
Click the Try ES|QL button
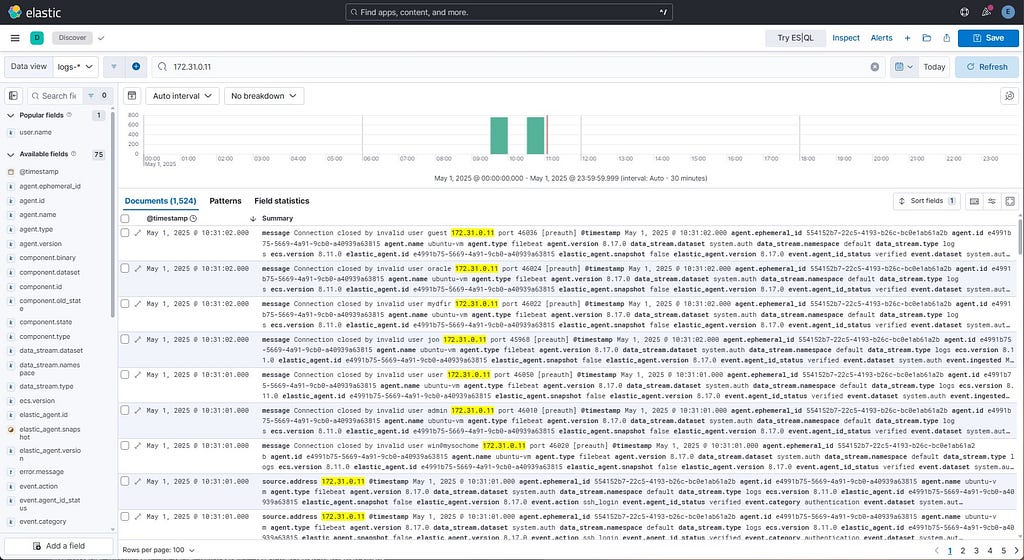coord(795,38)
